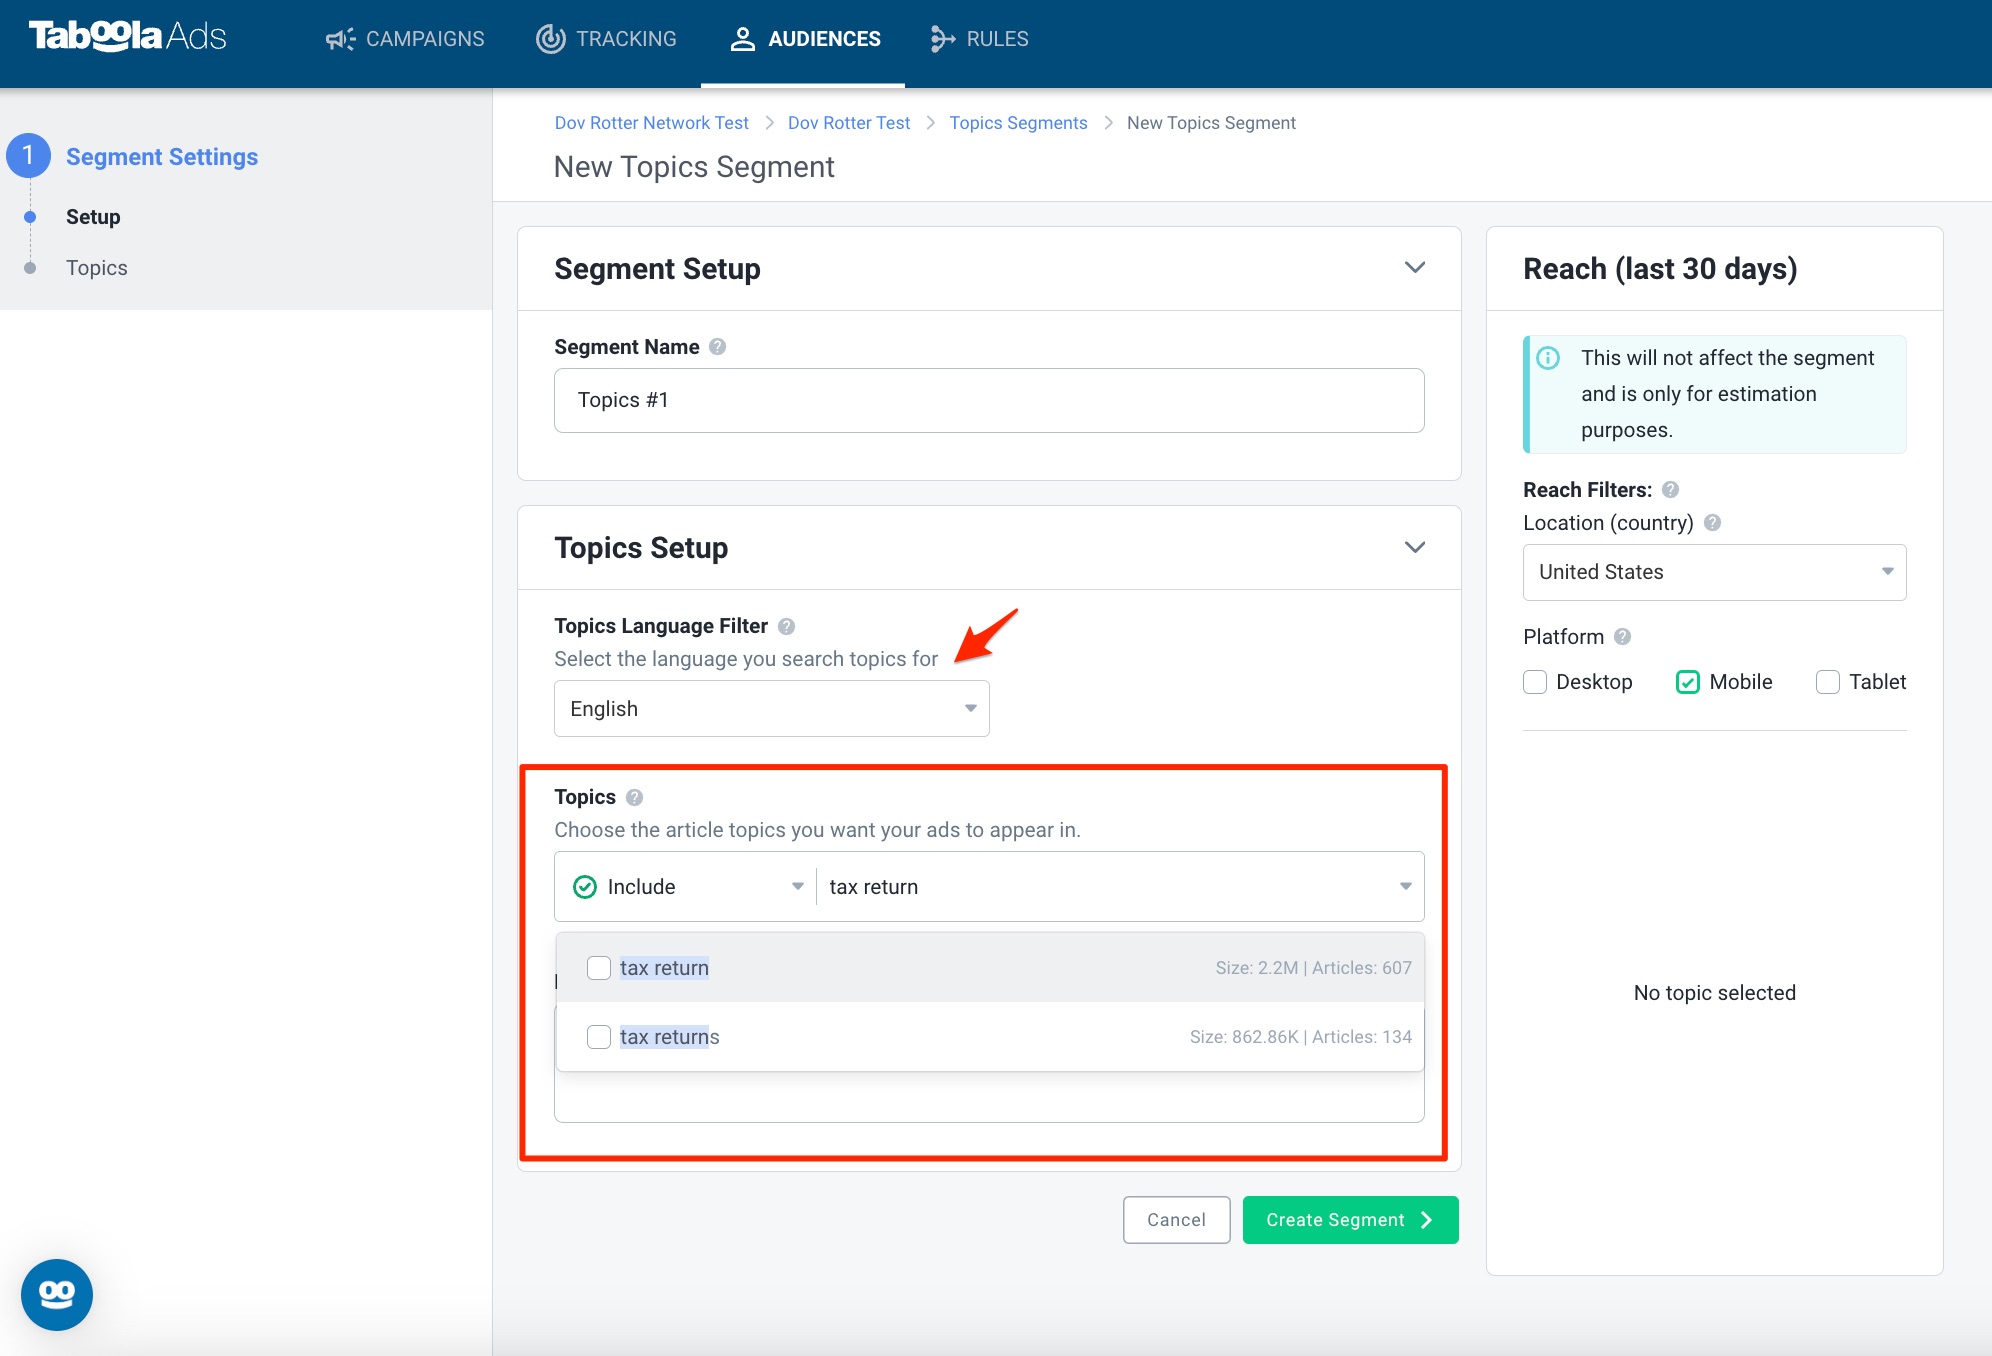The image size is (1992, 1356).
Task: Go to Topics Segments breadcrumb
Action: pos(1018,123)
